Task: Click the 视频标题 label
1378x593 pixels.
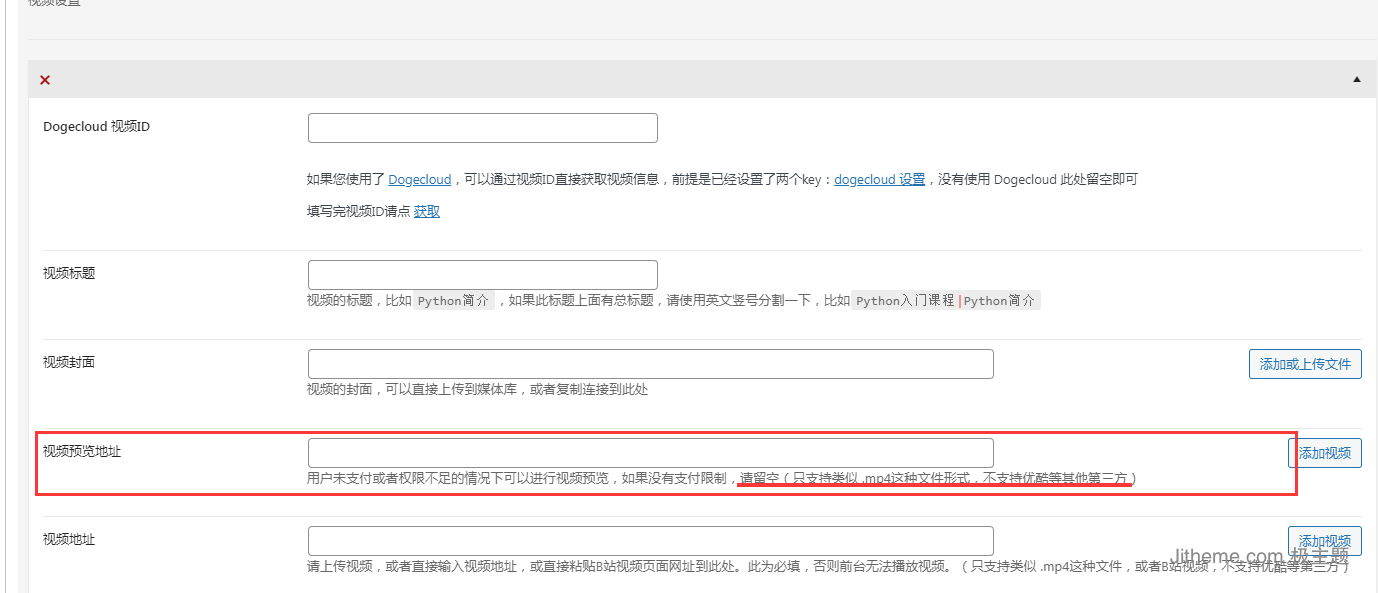Action: click(69, 273)
